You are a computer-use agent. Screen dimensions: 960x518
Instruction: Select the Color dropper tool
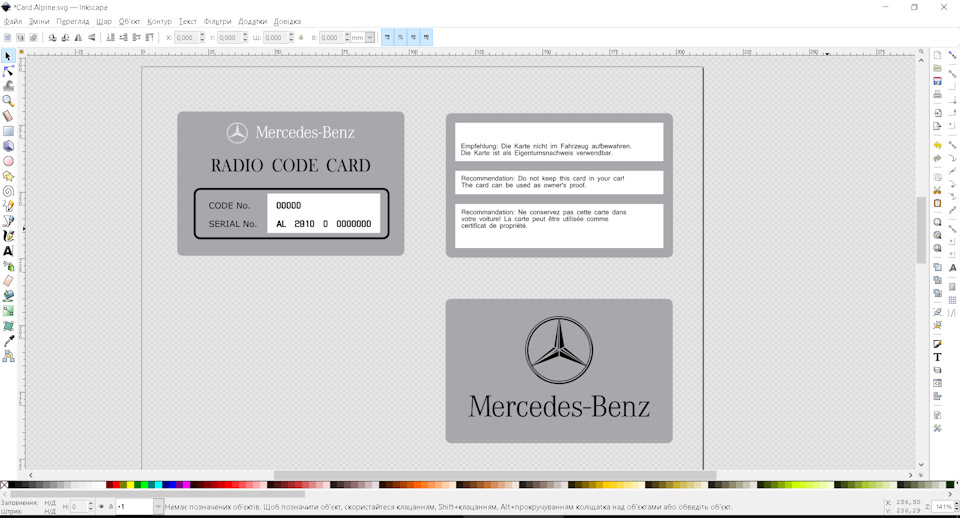point(8,341)
